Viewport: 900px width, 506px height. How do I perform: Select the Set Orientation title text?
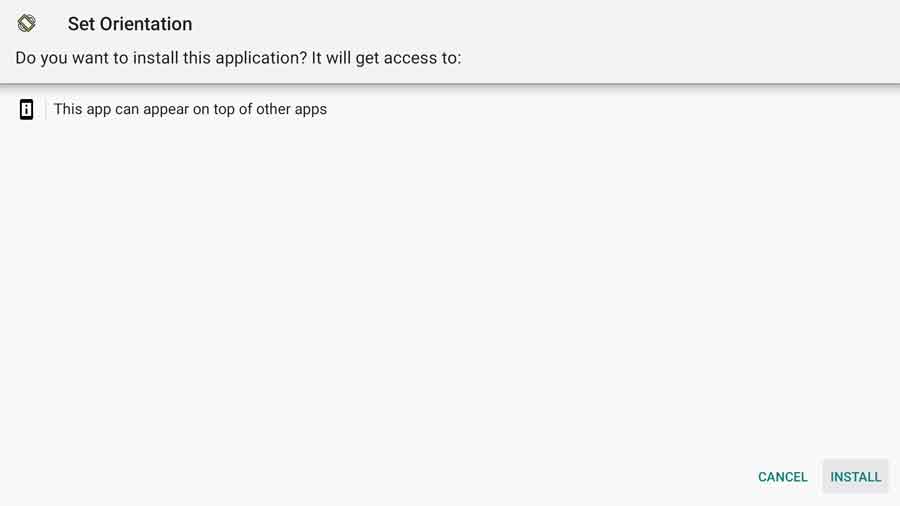130,24
